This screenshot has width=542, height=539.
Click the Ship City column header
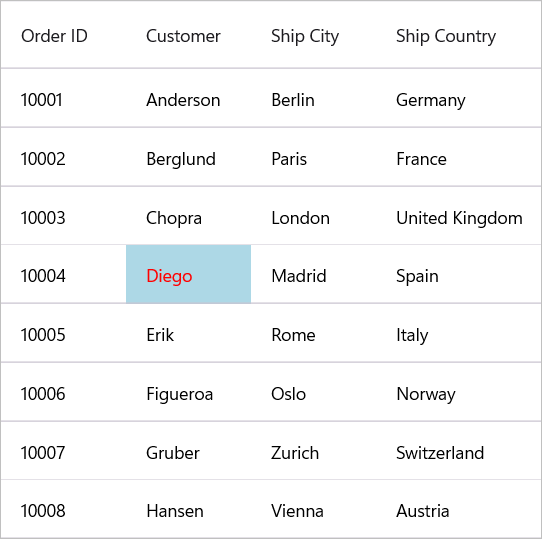pos(313,35)
